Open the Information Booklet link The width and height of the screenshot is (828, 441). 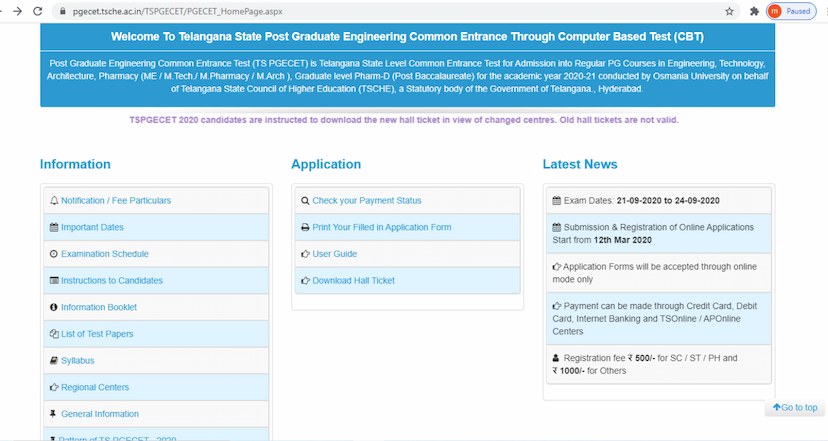(98, 307)
